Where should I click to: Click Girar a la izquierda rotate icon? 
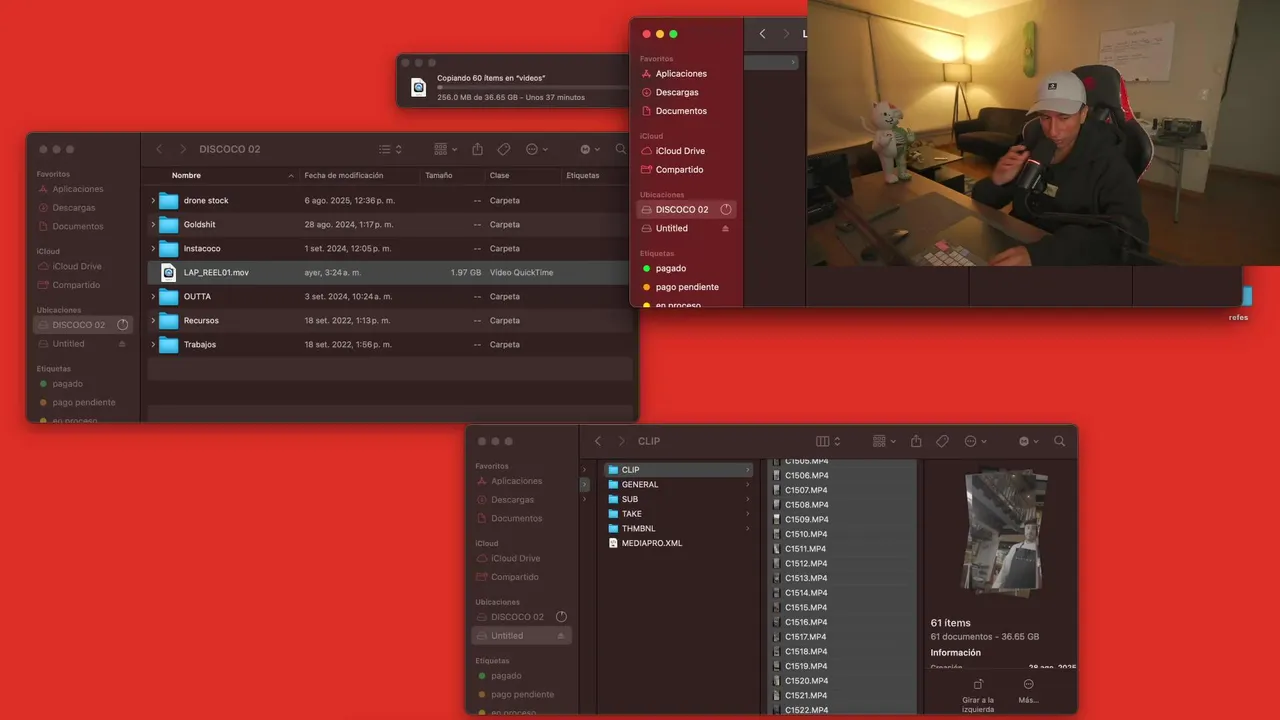coord(978,684)
